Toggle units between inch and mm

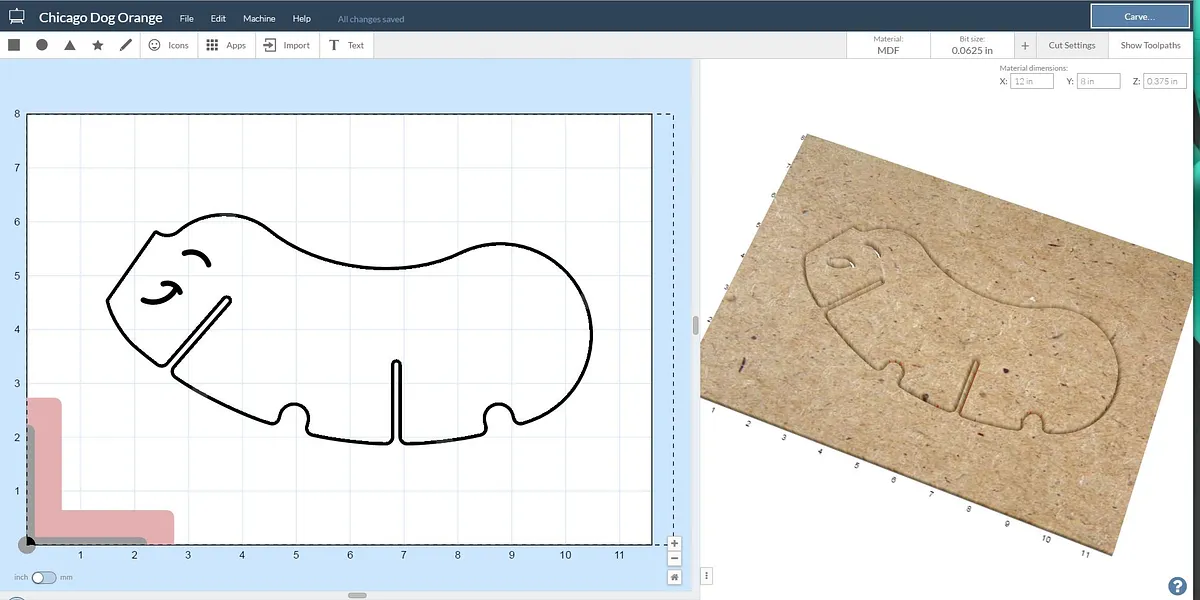point(44,577)
